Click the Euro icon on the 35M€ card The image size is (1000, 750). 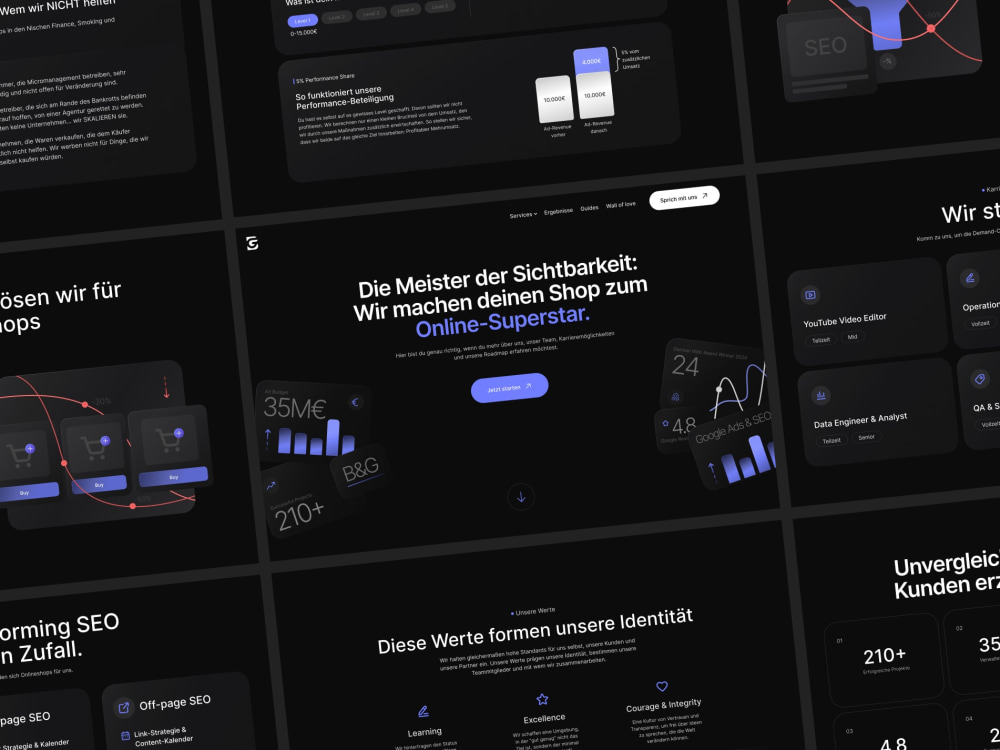tap(356, 402)
